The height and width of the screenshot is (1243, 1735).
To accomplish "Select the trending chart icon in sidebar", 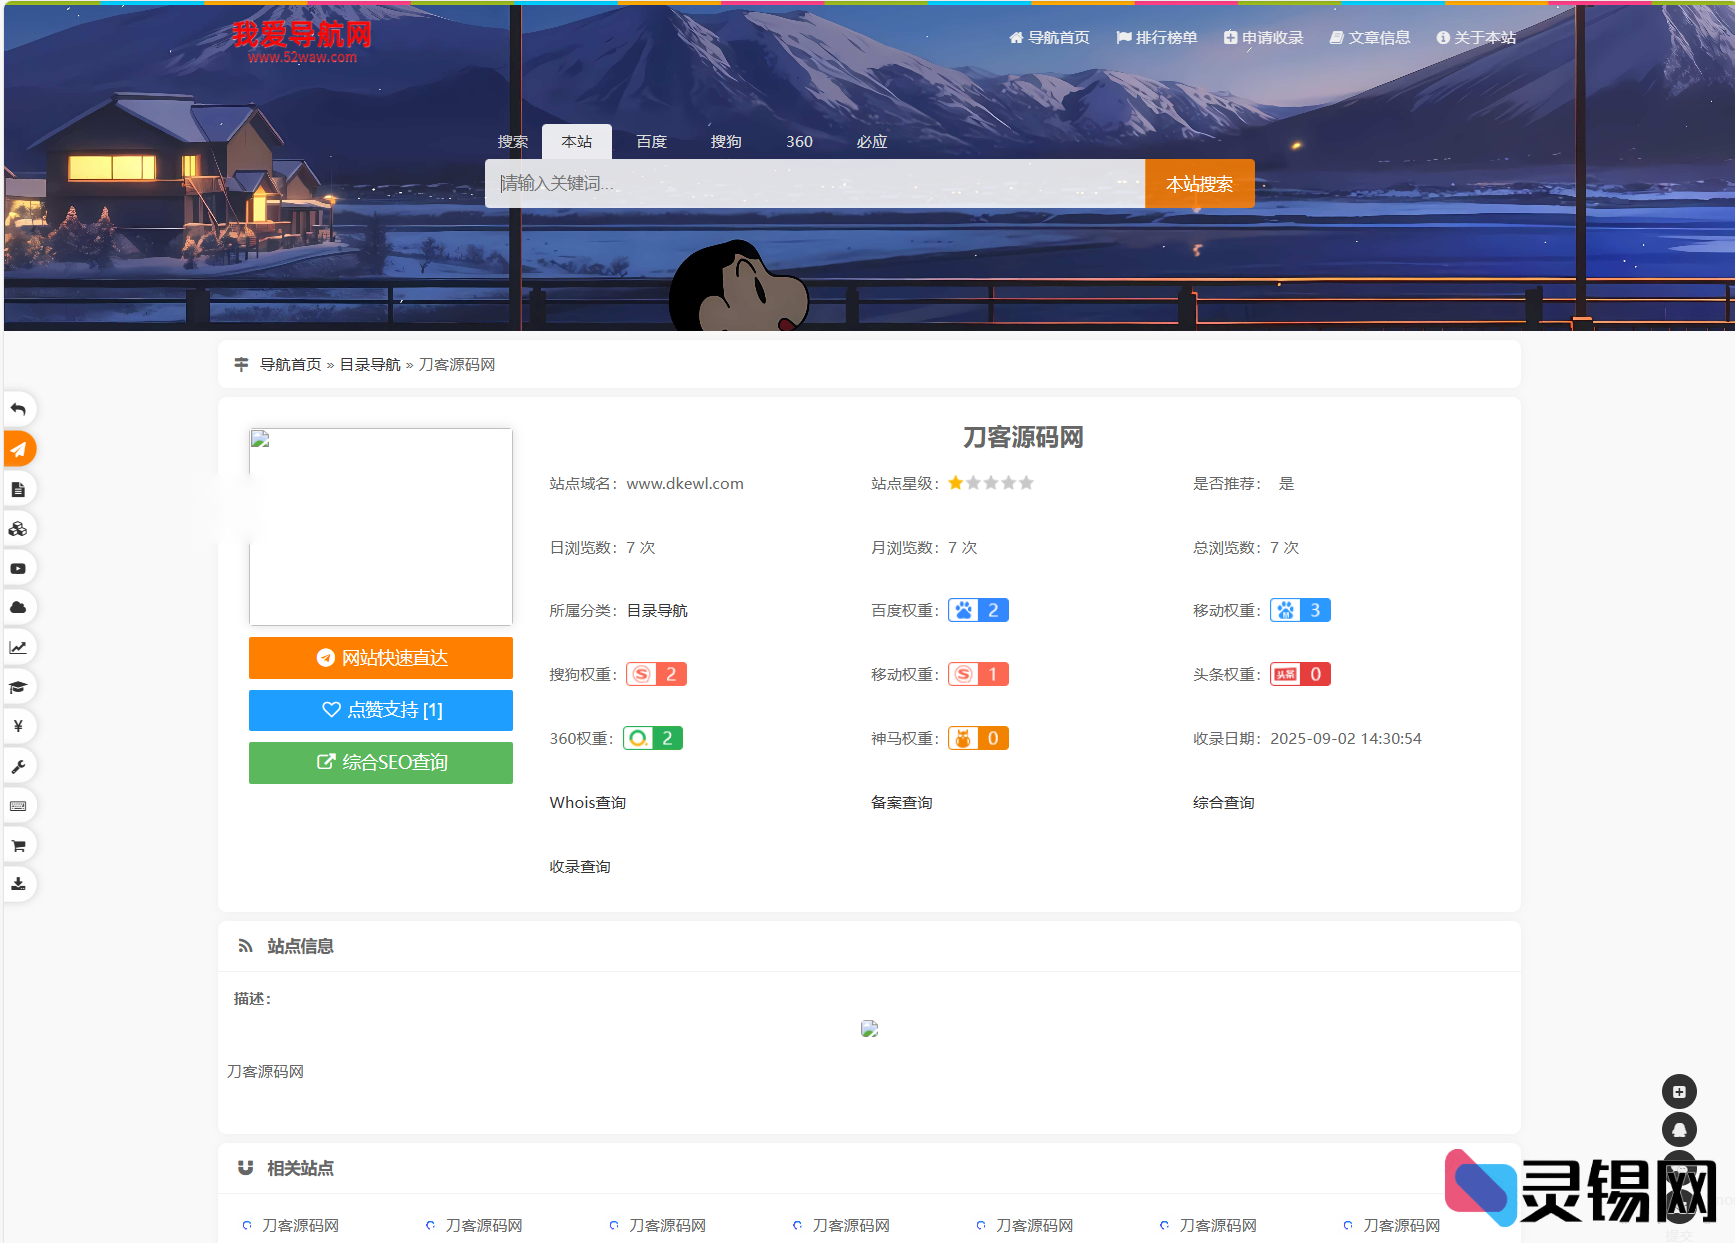I will click(19, 647).
